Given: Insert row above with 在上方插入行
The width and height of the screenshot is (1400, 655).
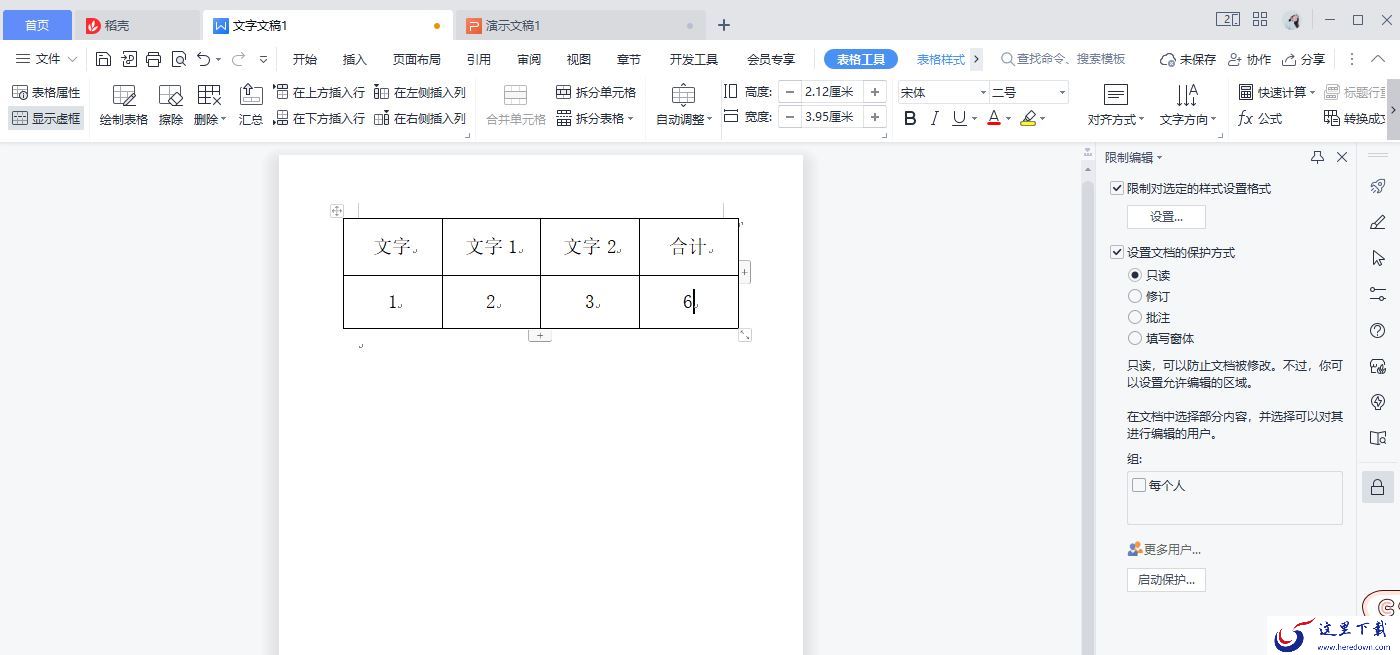Looking at the screenshot, I should click(319, 92).
